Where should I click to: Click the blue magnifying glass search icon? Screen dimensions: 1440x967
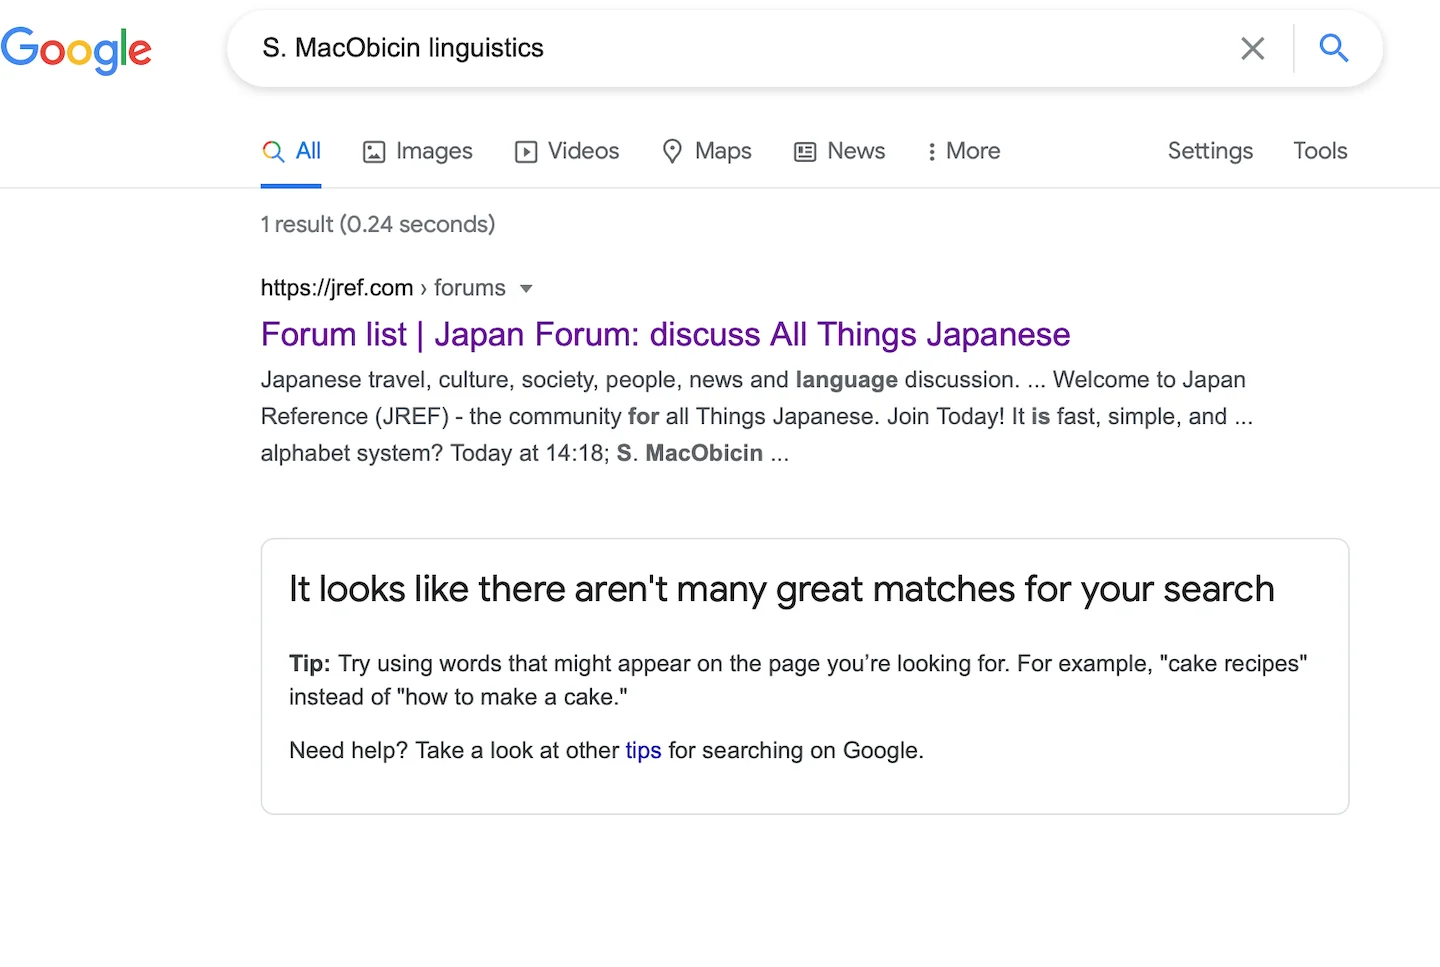tap(1334, 48)
